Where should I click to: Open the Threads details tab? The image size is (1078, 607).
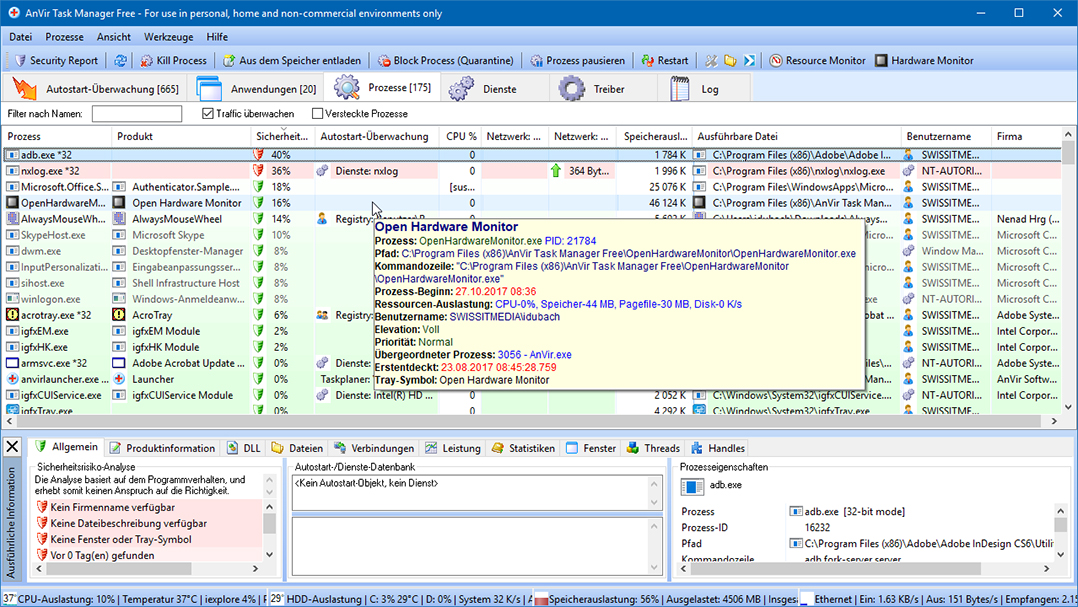(654, 448)
